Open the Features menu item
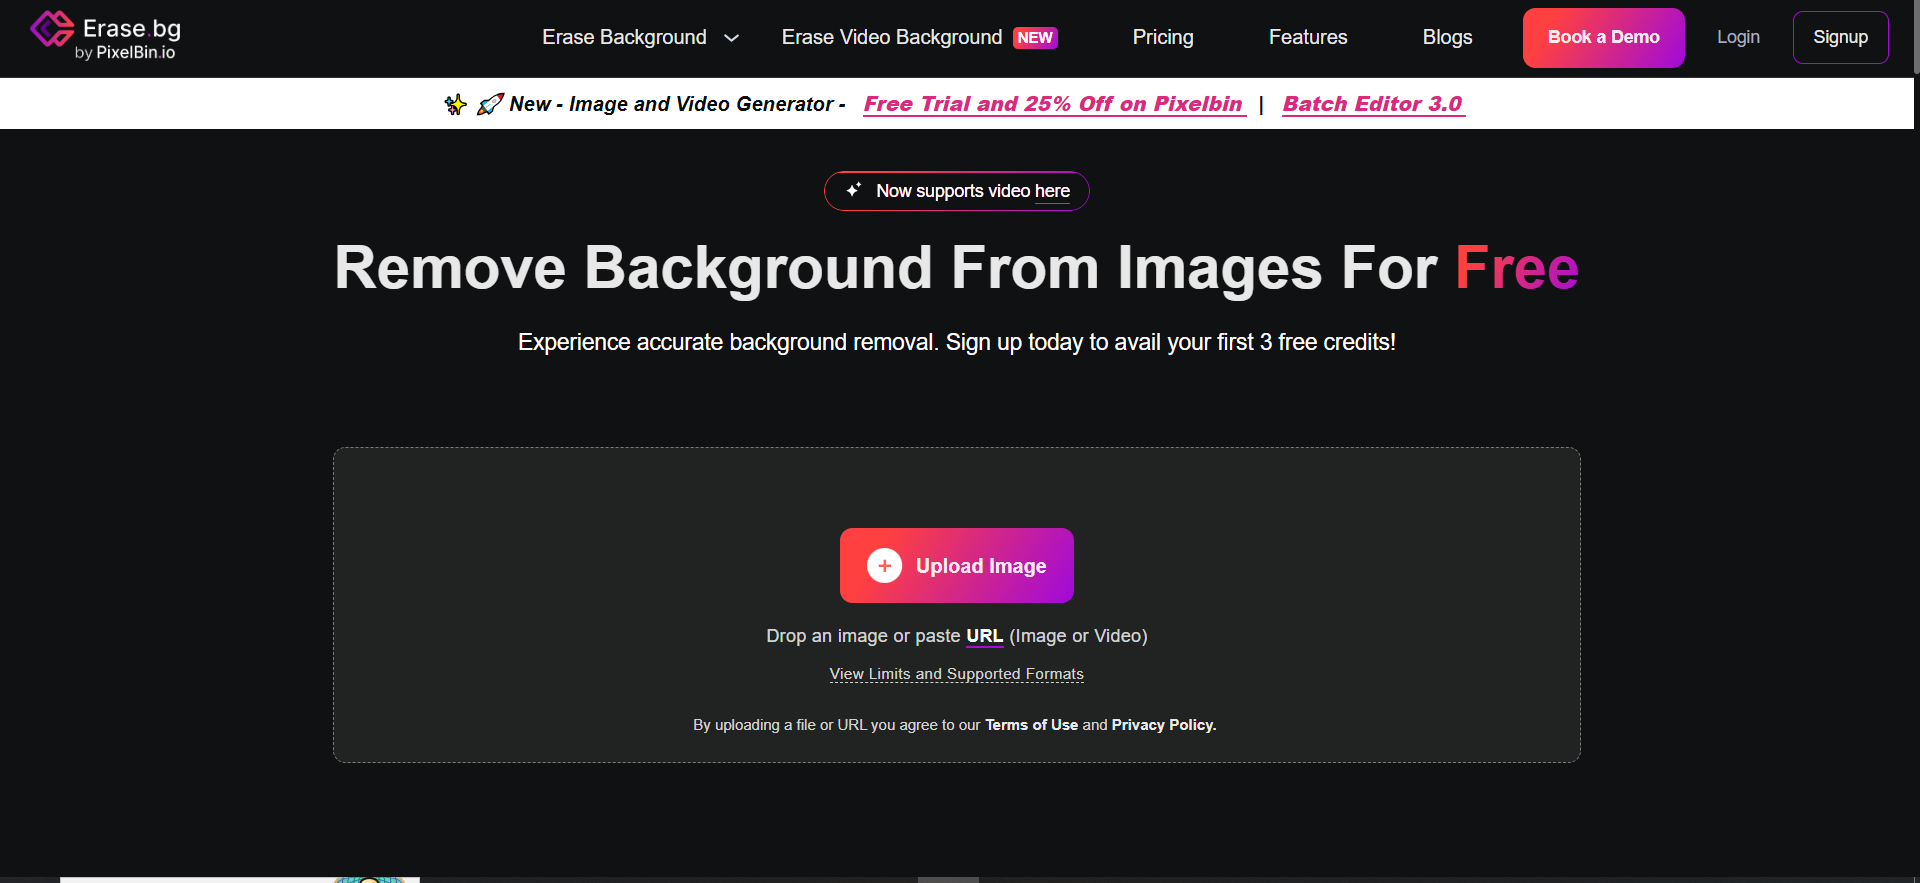 [1308, 37]
